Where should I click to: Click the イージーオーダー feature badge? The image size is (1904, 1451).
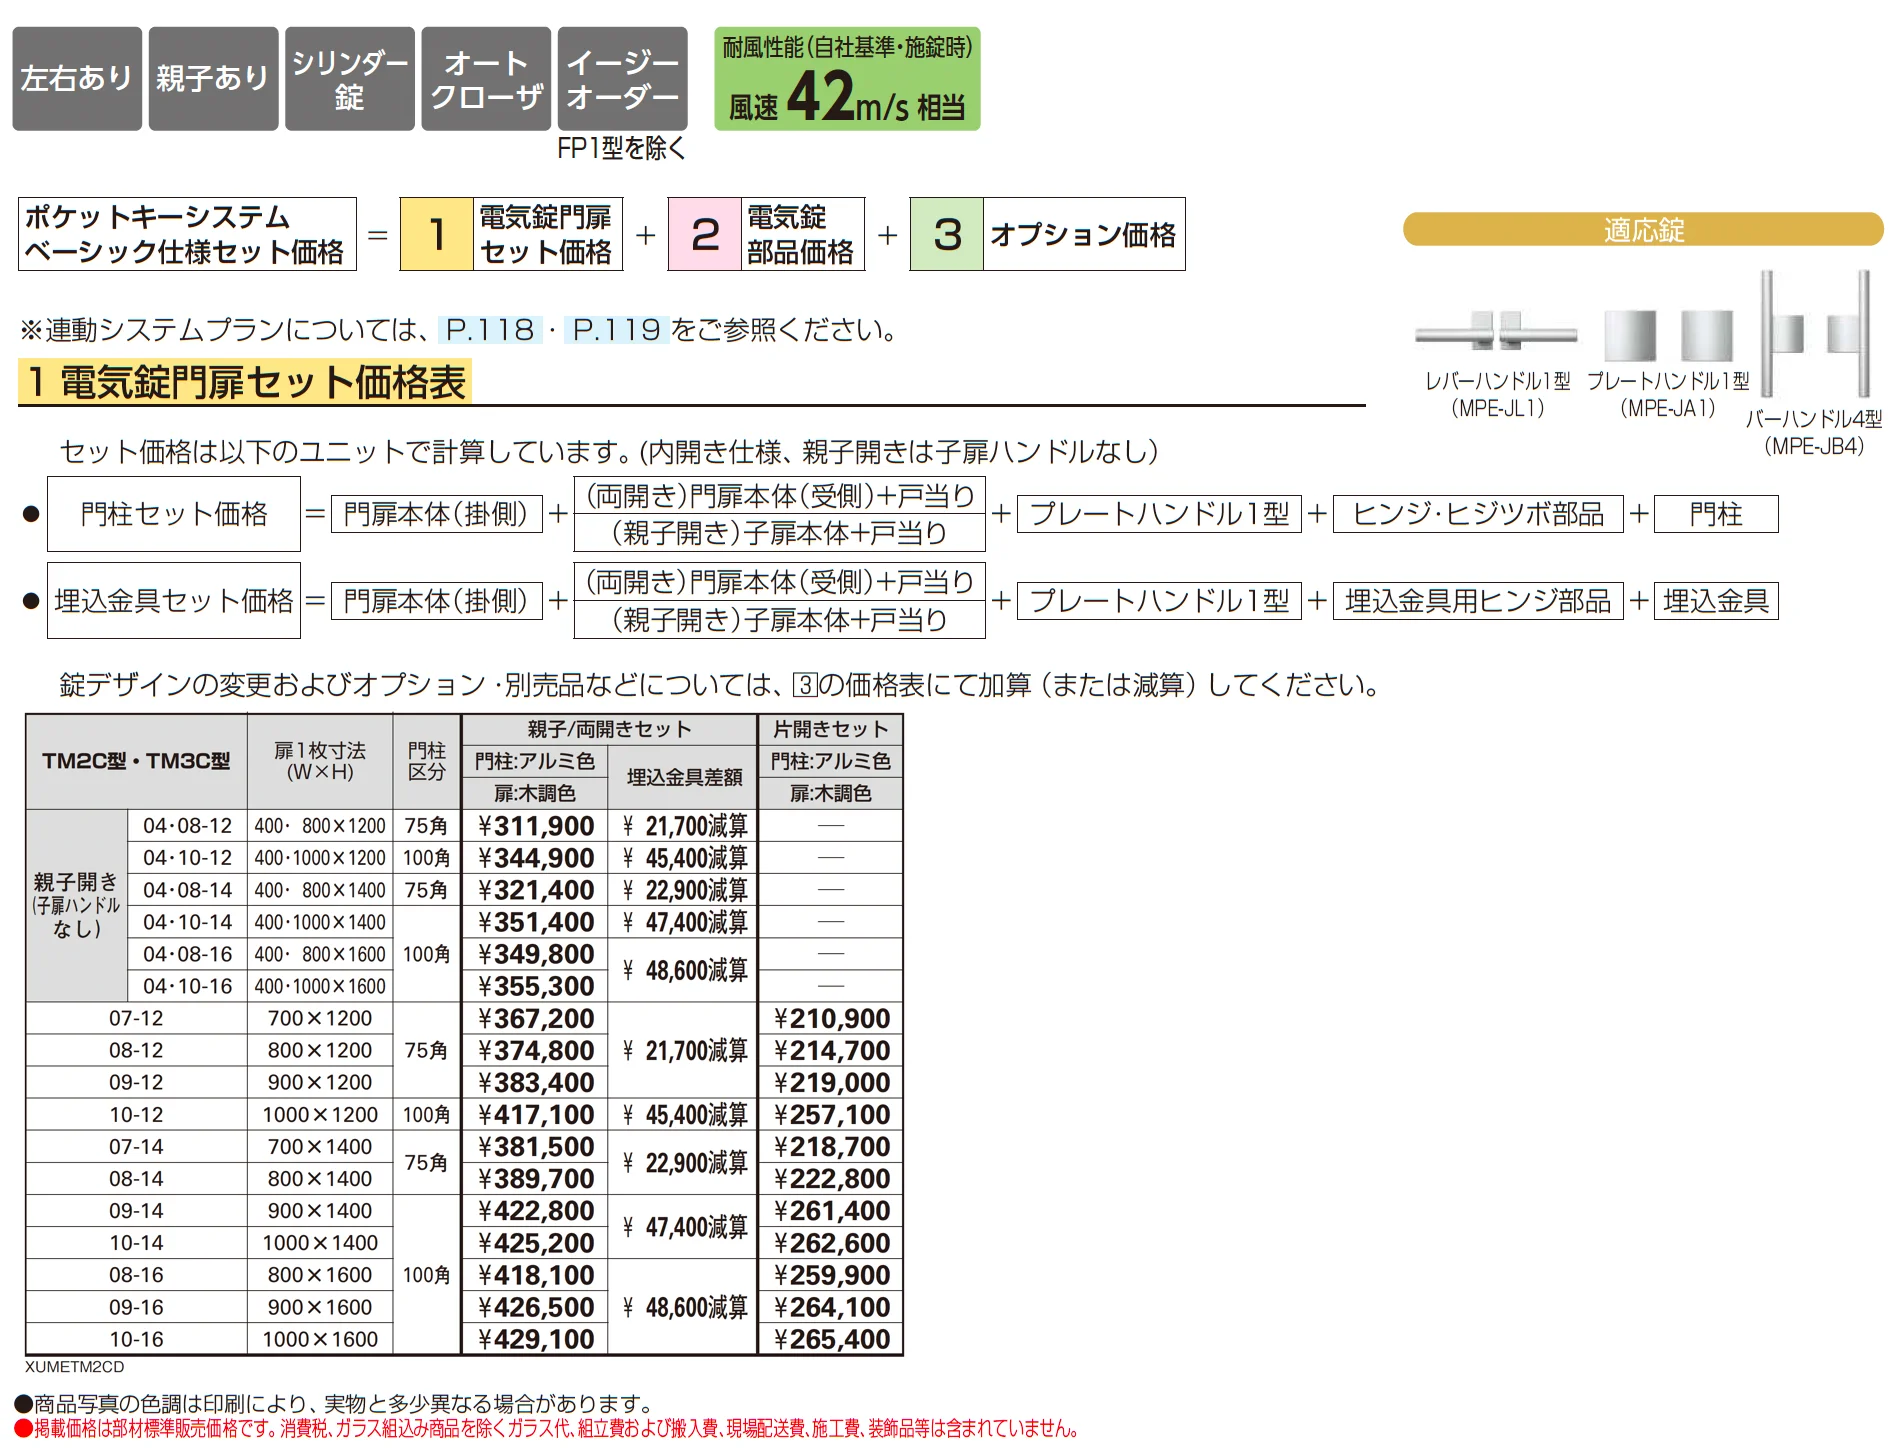click(622, 79)
